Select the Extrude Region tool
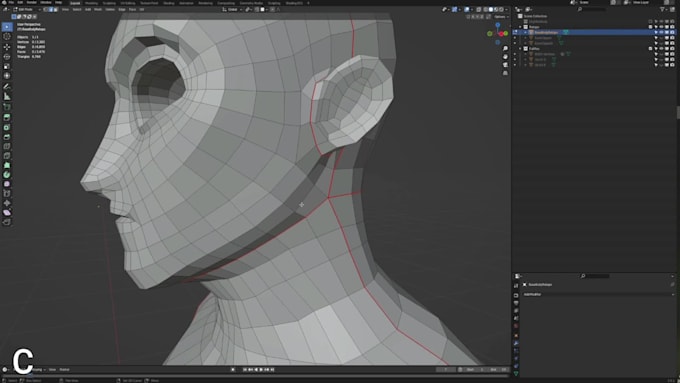Screen dimensions: 680x383 pyautogui.click(x=7, y=118)
